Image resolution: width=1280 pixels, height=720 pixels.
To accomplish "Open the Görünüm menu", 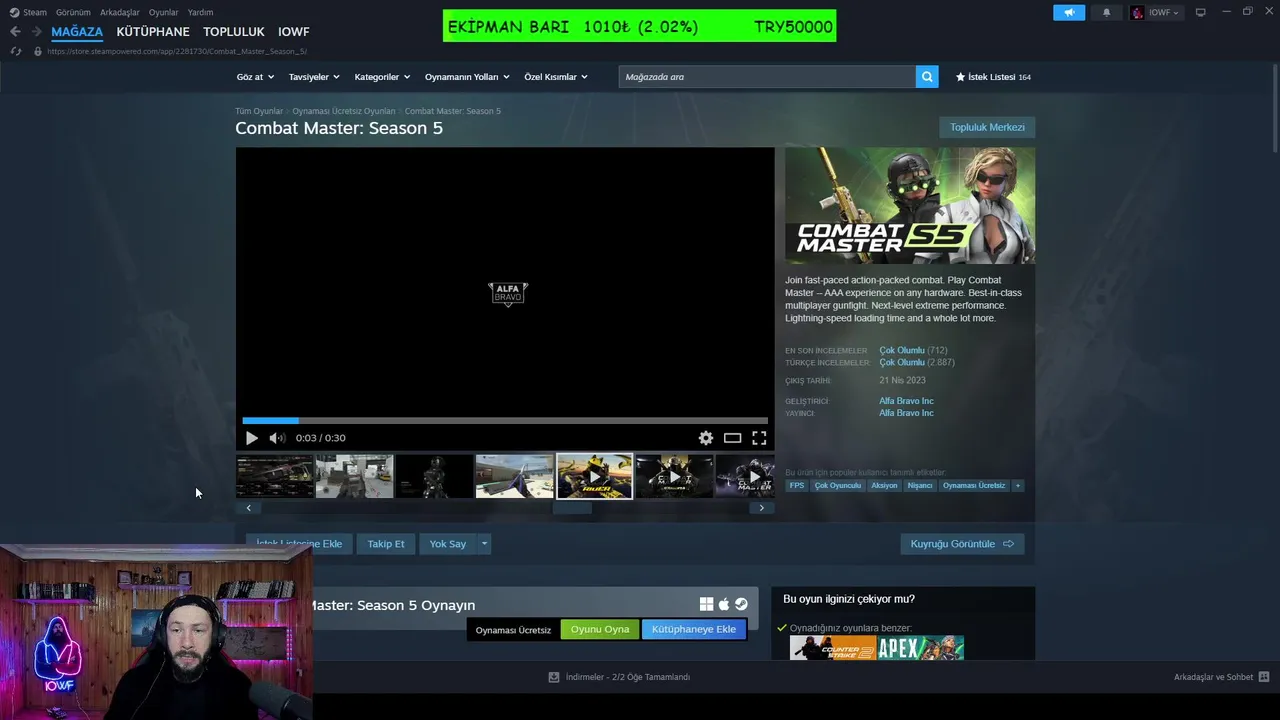I will click(73, 12).
